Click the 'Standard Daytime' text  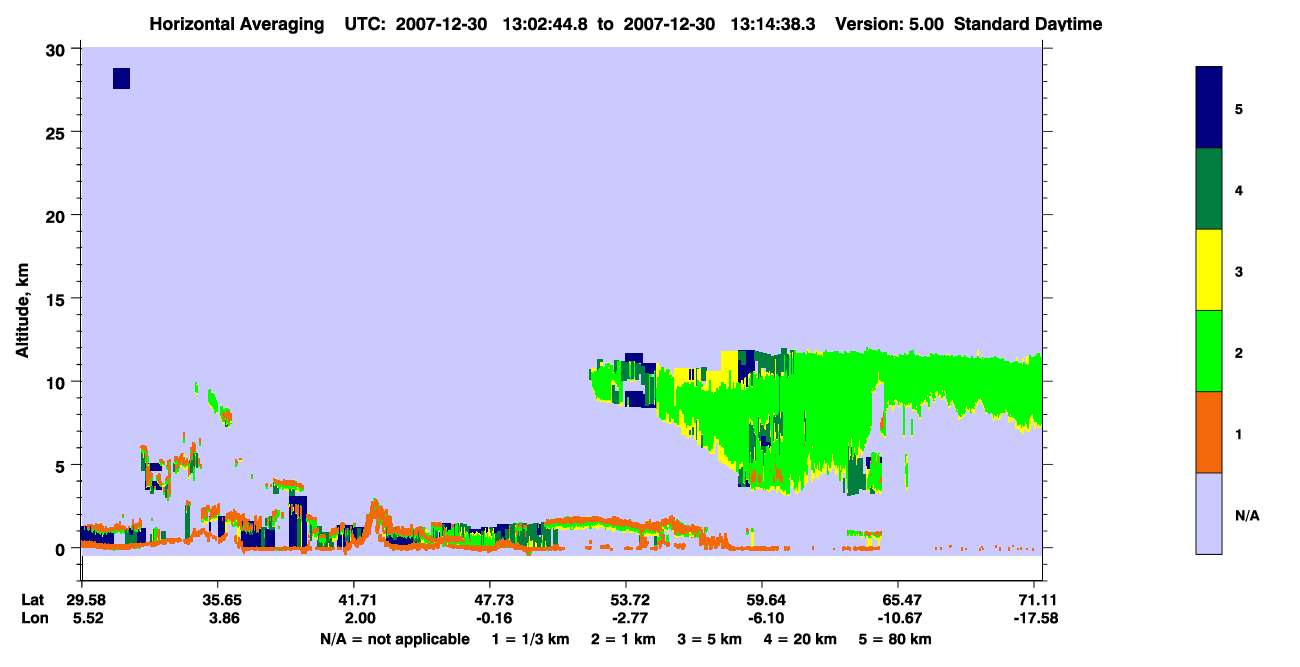[1028, 24]
